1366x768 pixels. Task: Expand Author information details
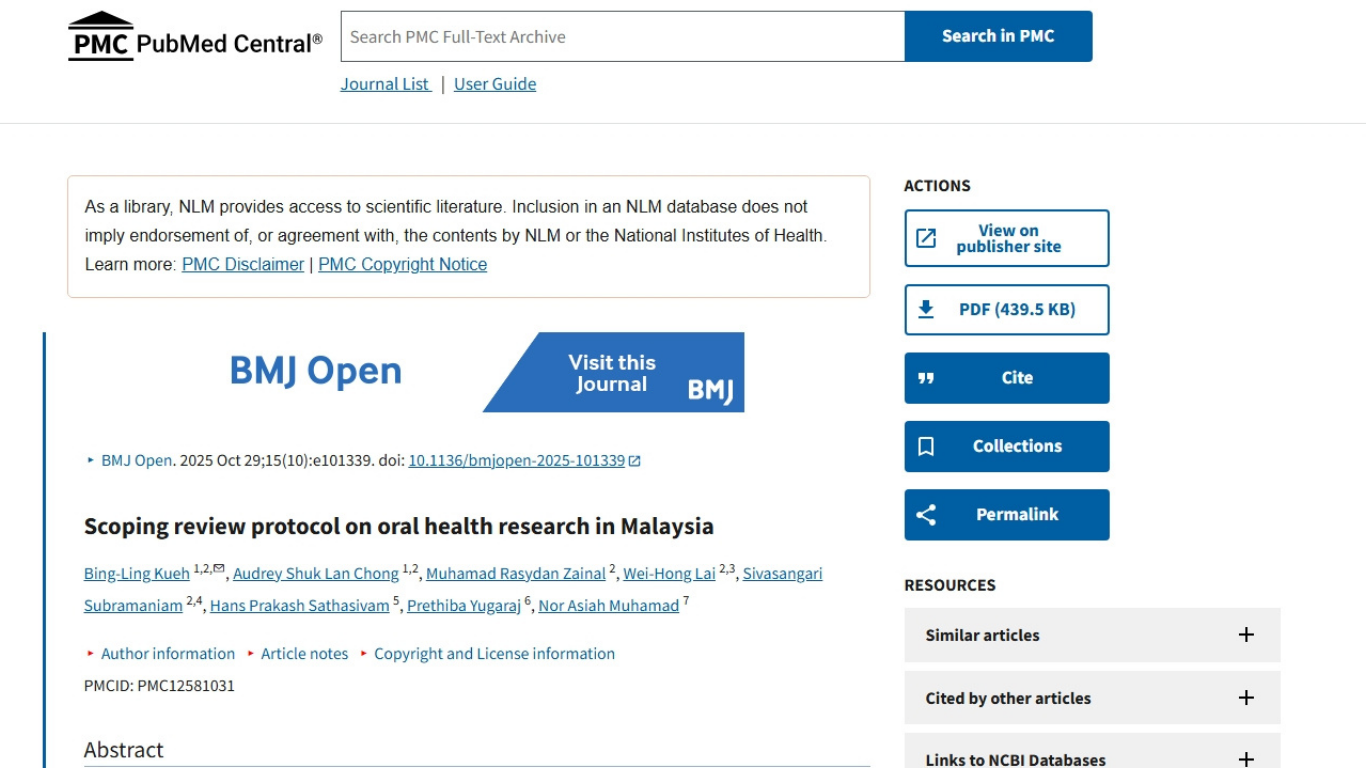click(x=167, y=654)
